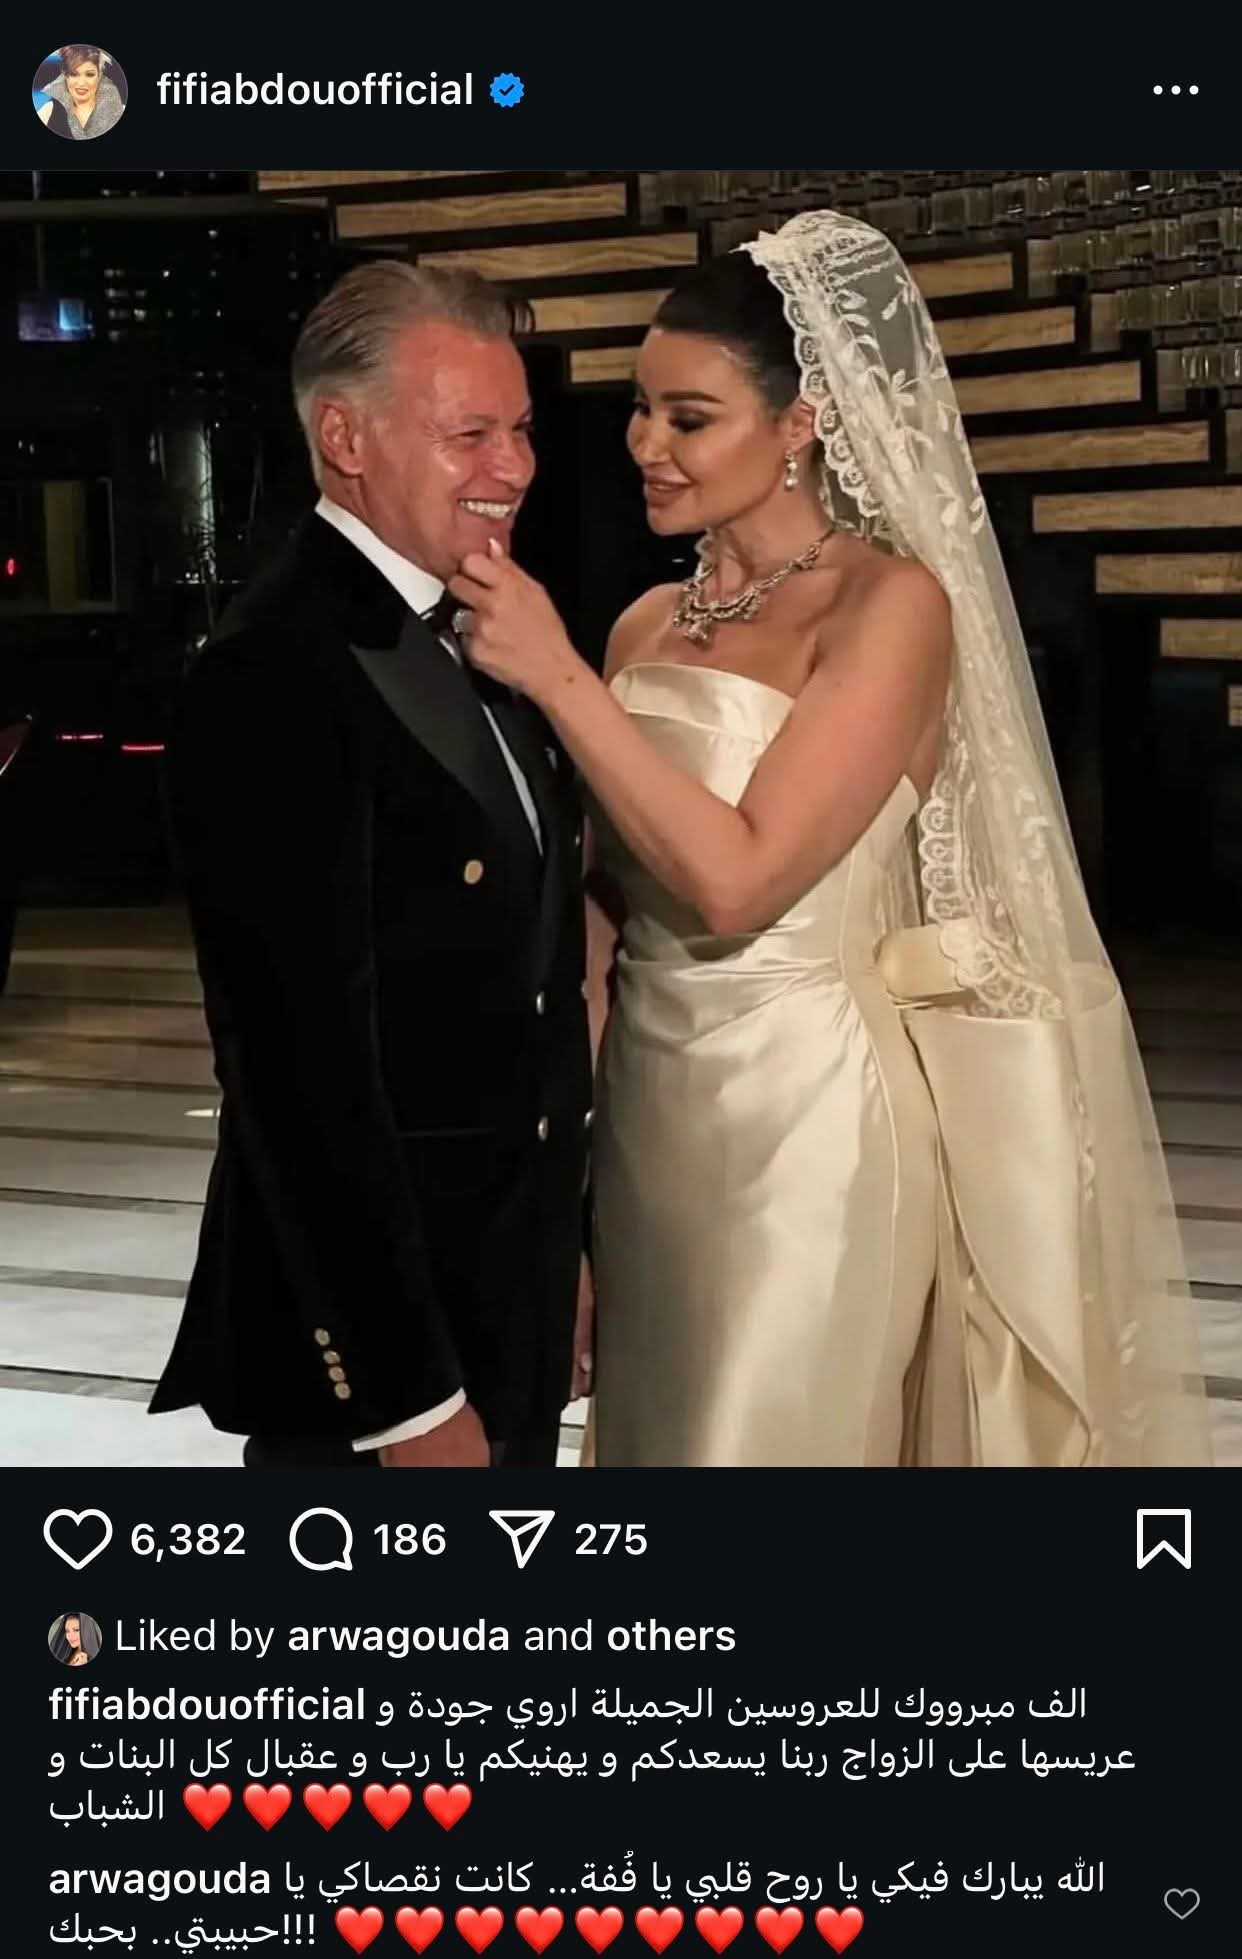Open the three-dot more options menu

[1175, 90]
